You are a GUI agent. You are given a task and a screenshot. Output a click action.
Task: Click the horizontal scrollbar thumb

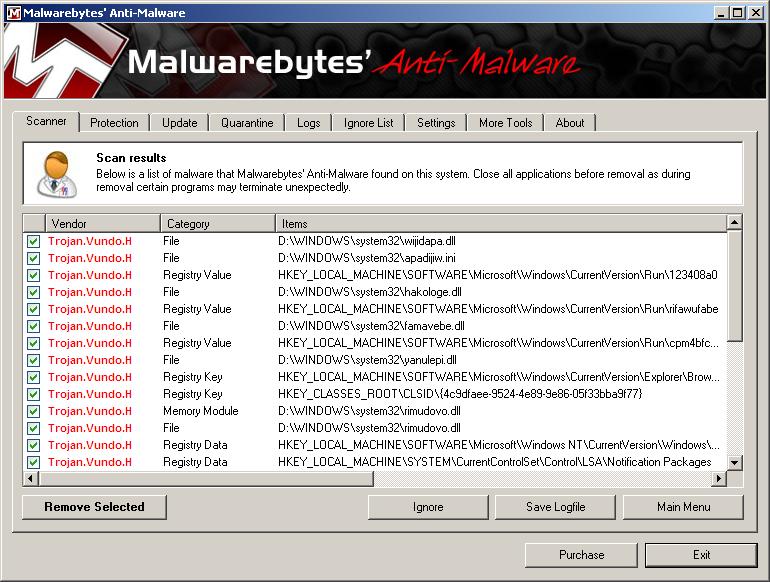click(206, 478)
